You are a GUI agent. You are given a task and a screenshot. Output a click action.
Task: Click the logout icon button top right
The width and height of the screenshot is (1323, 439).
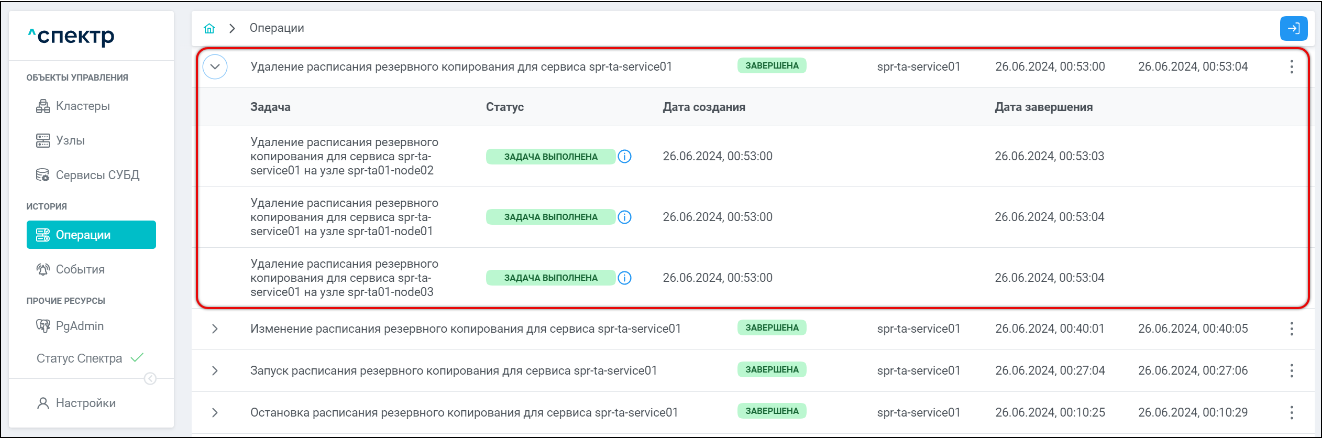click(1293, 28)
